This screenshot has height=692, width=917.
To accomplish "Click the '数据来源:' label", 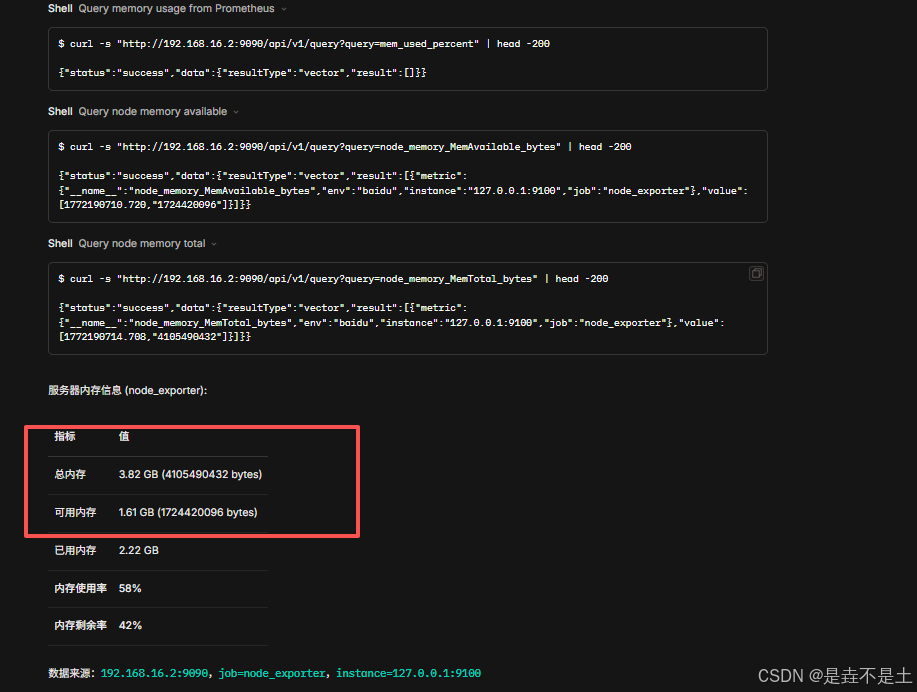I will click(x=72, y=673).
